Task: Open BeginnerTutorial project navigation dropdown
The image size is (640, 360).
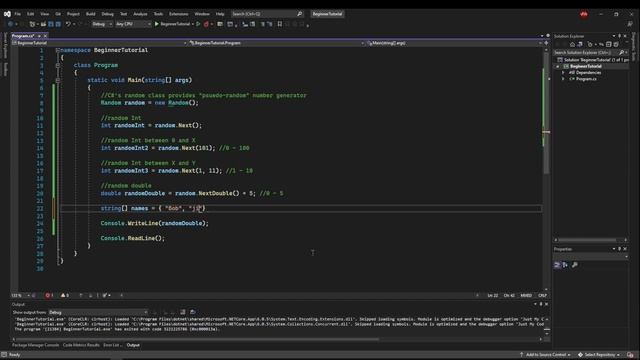Action: [99, 43]
